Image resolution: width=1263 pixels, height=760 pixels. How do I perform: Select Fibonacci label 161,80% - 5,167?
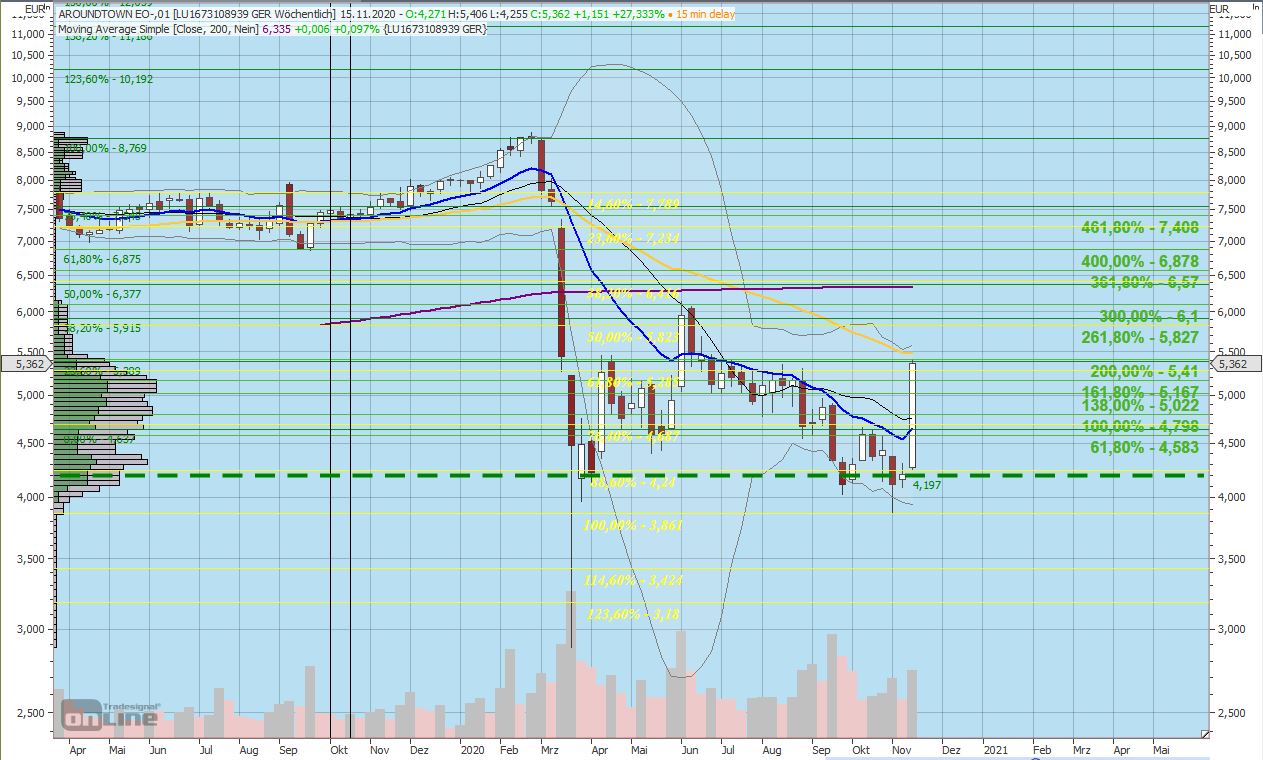click(x=1139, y=392)
